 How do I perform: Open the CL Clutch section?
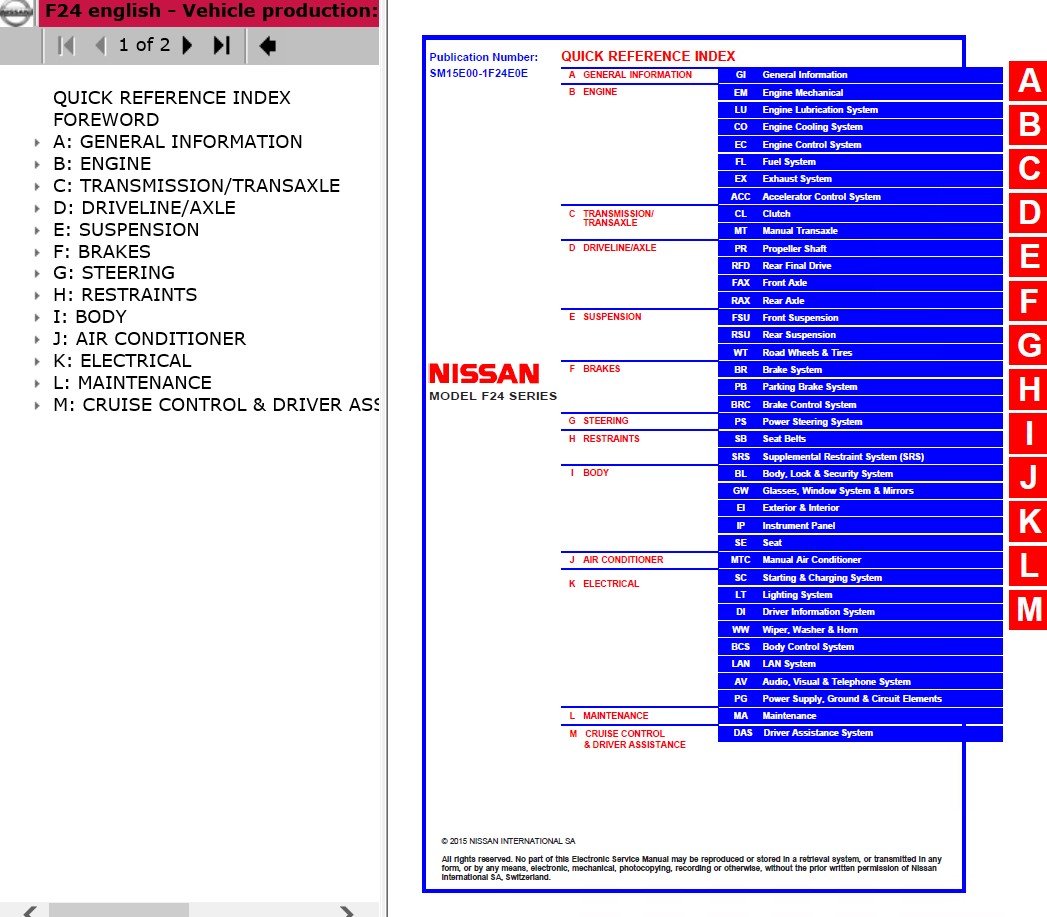tap(860, 214)
